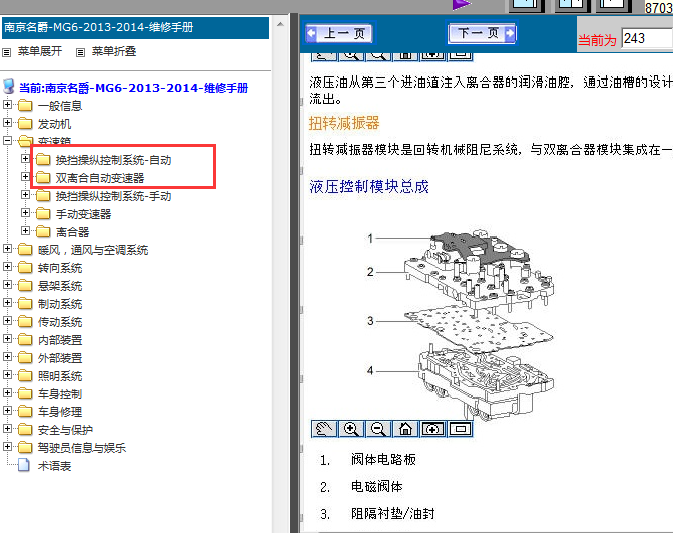This screenshot has width=673, height=533.
Task: Expand 双离合自动变速器 node
Action: [x=25, y=177]
